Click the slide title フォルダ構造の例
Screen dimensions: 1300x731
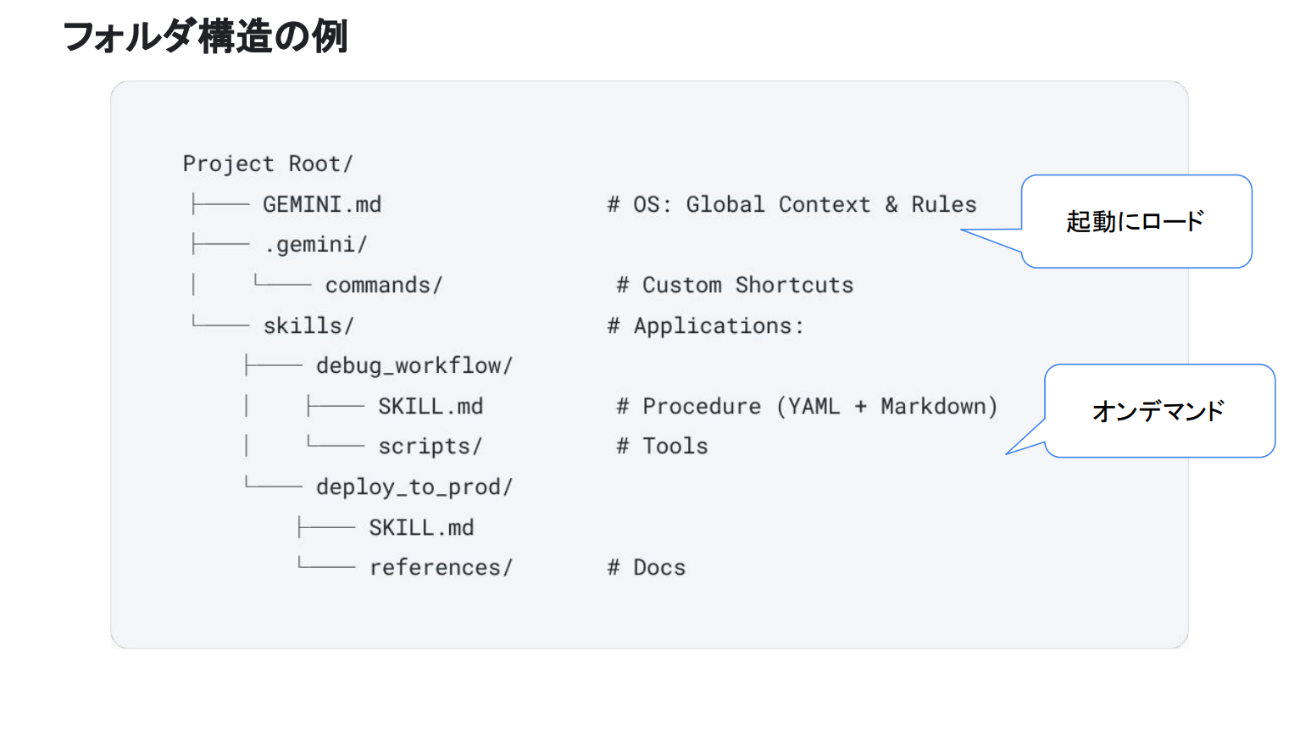tap(205, 37)
